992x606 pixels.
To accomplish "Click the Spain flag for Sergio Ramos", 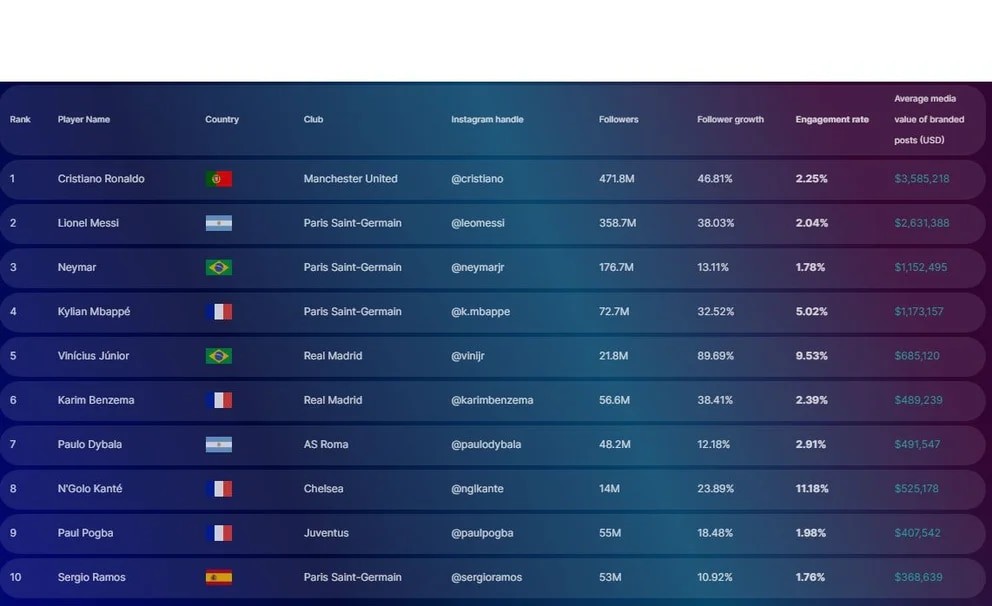I will [218, 577].
